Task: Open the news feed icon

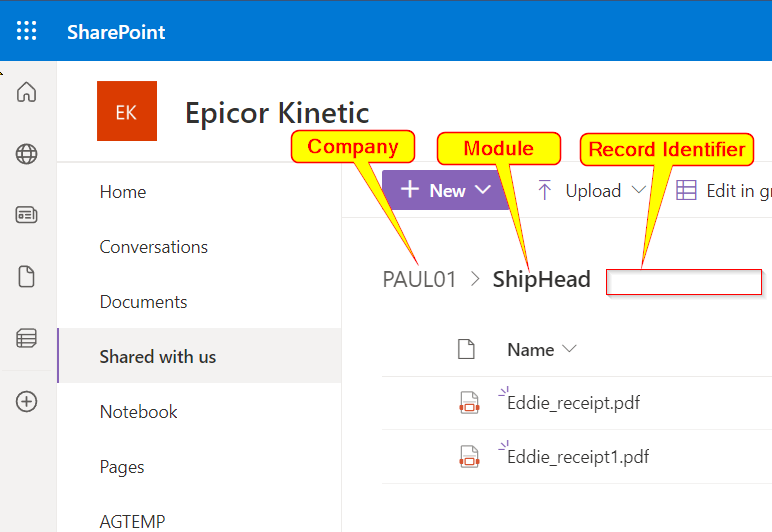Action: [27, 215]
